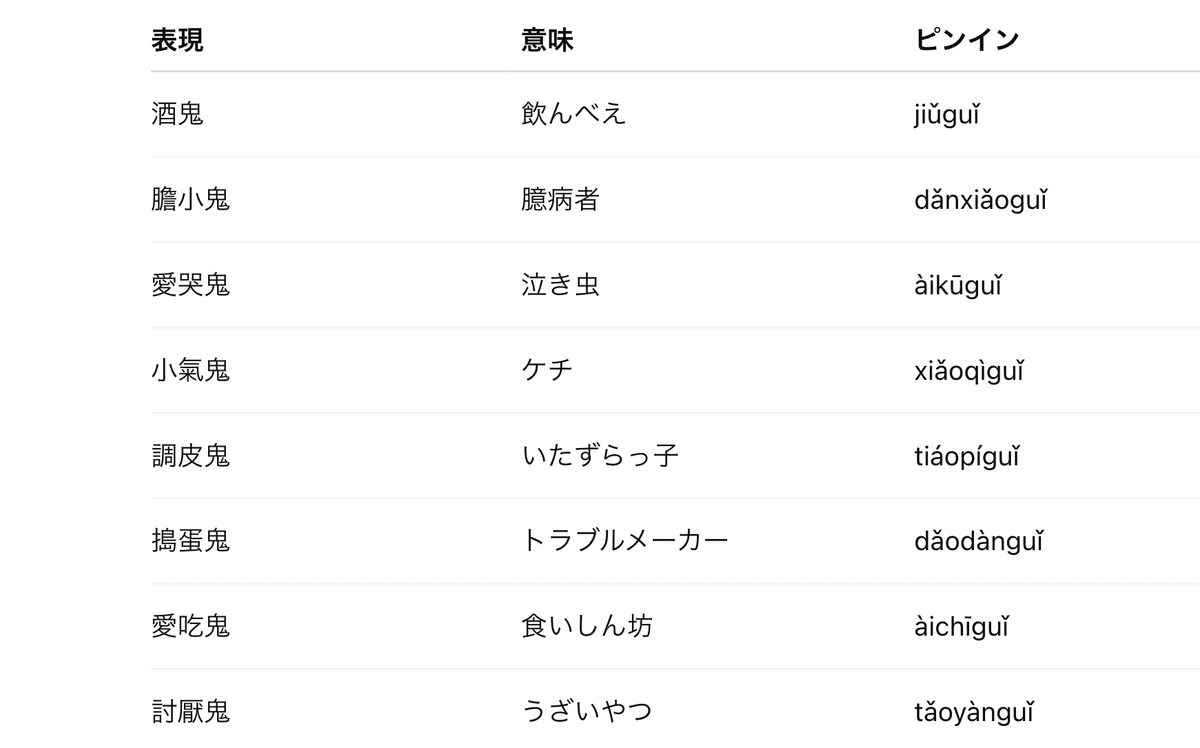Select the 泣き虫 meaning cell

560,285
